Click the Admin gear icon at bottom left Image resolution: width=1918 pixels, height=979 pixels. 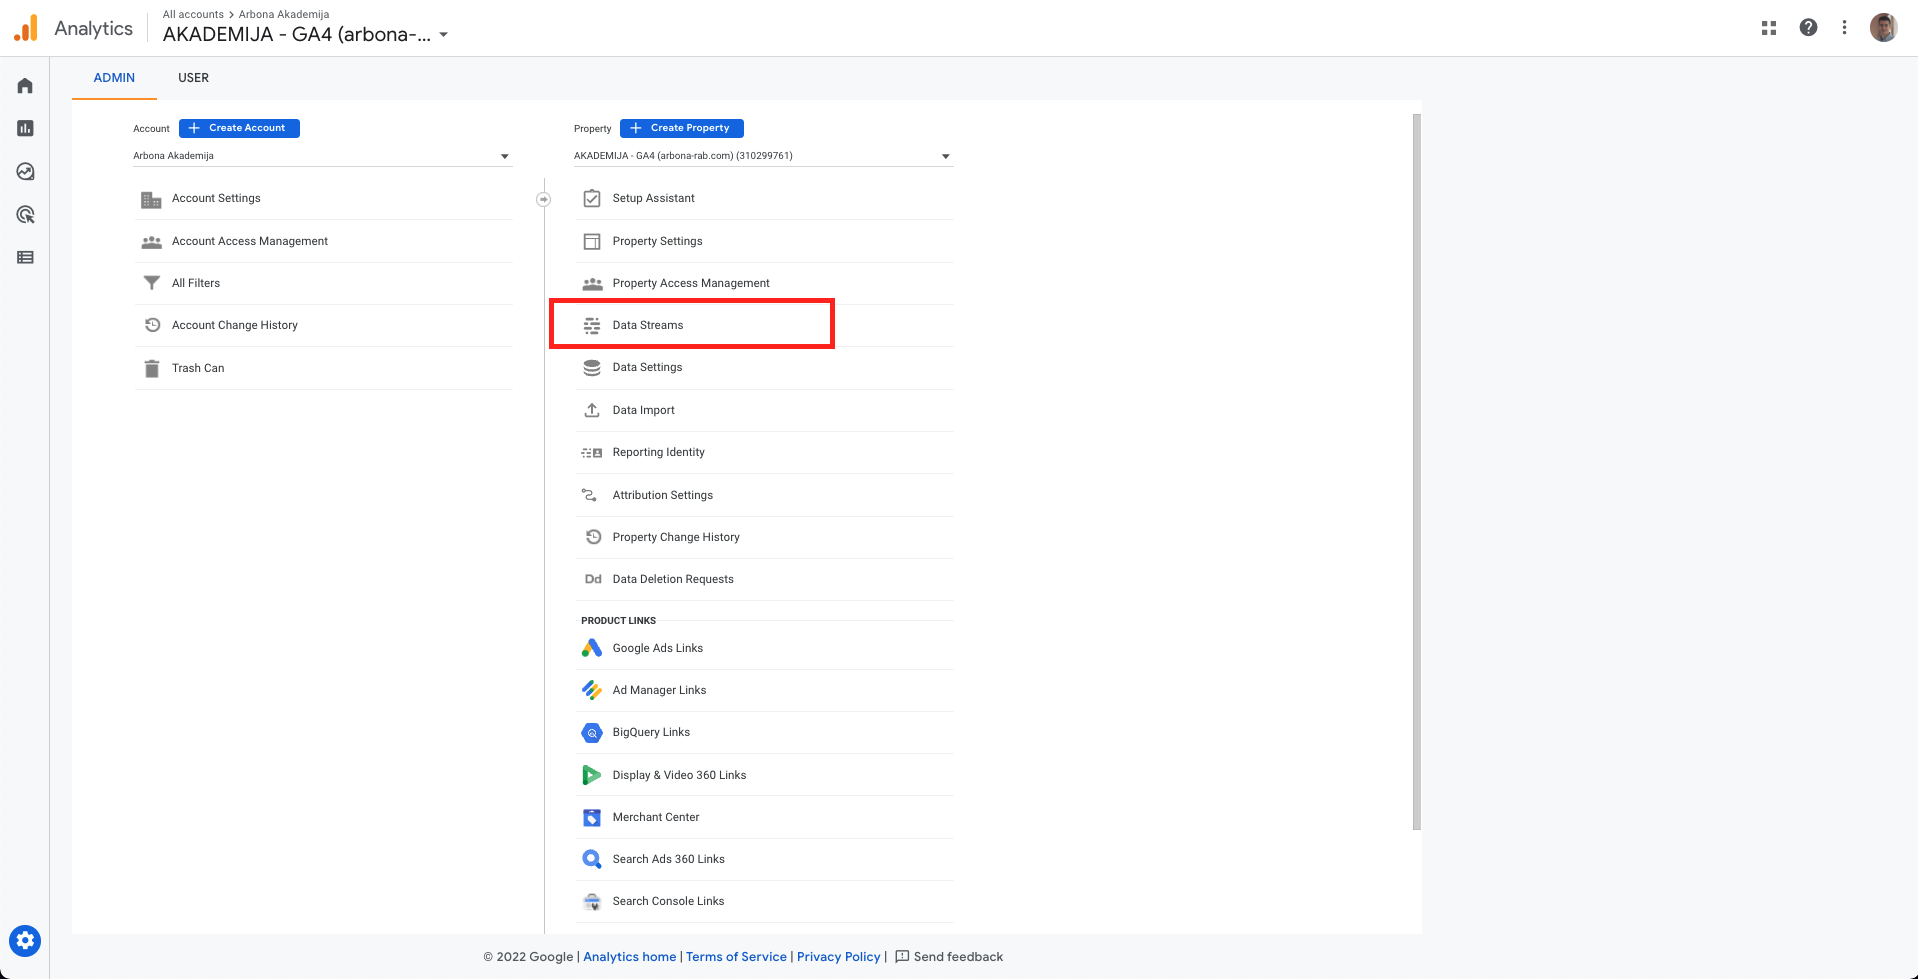(x=25, y=941)
